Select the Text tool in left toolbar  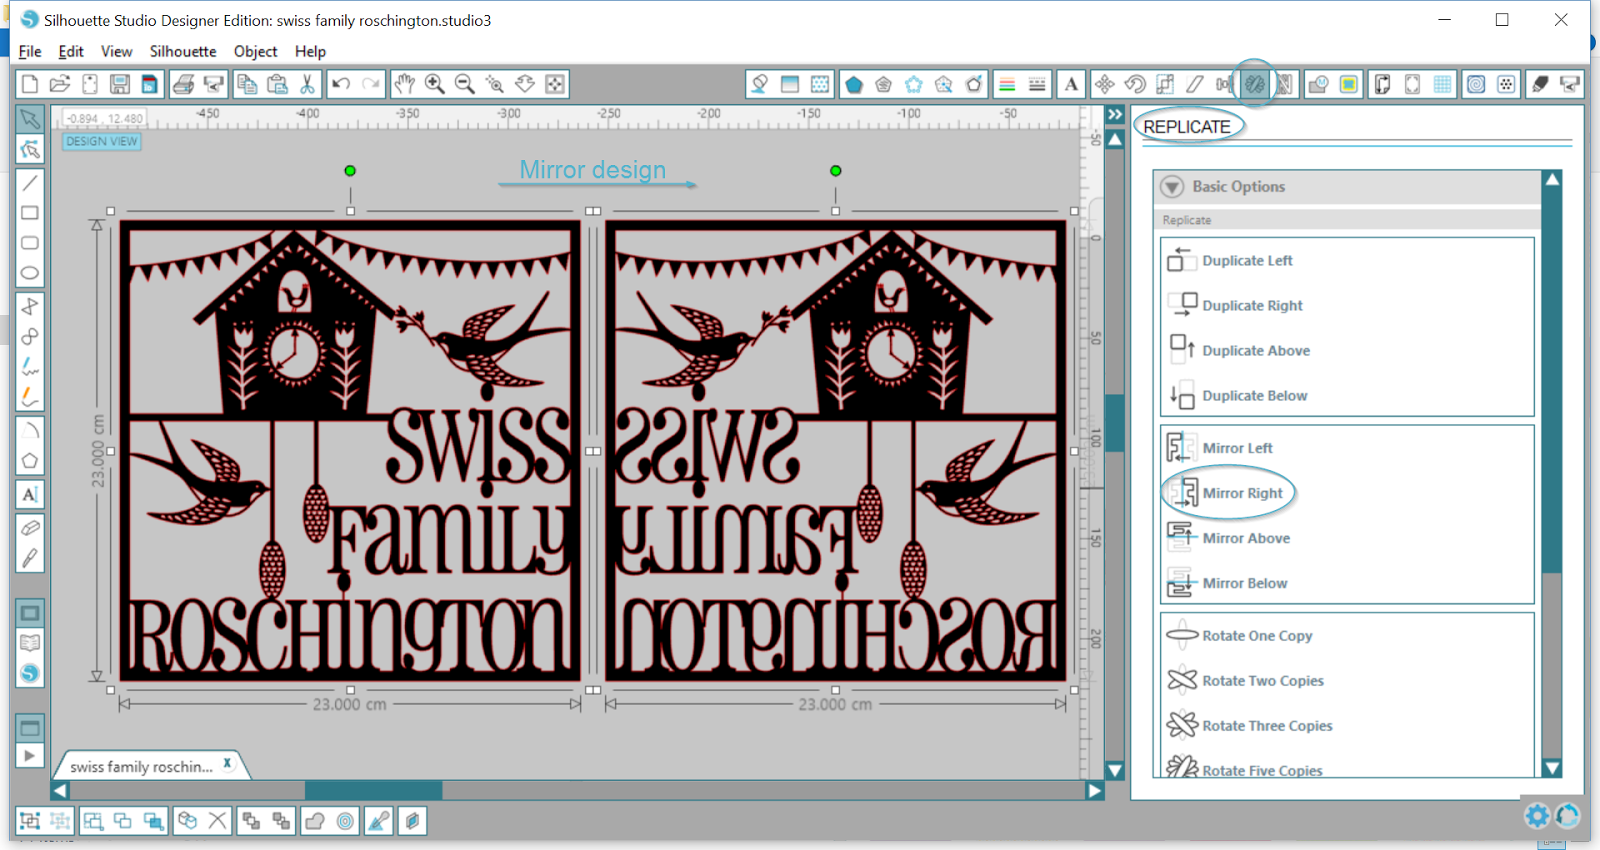coord(30,494)
